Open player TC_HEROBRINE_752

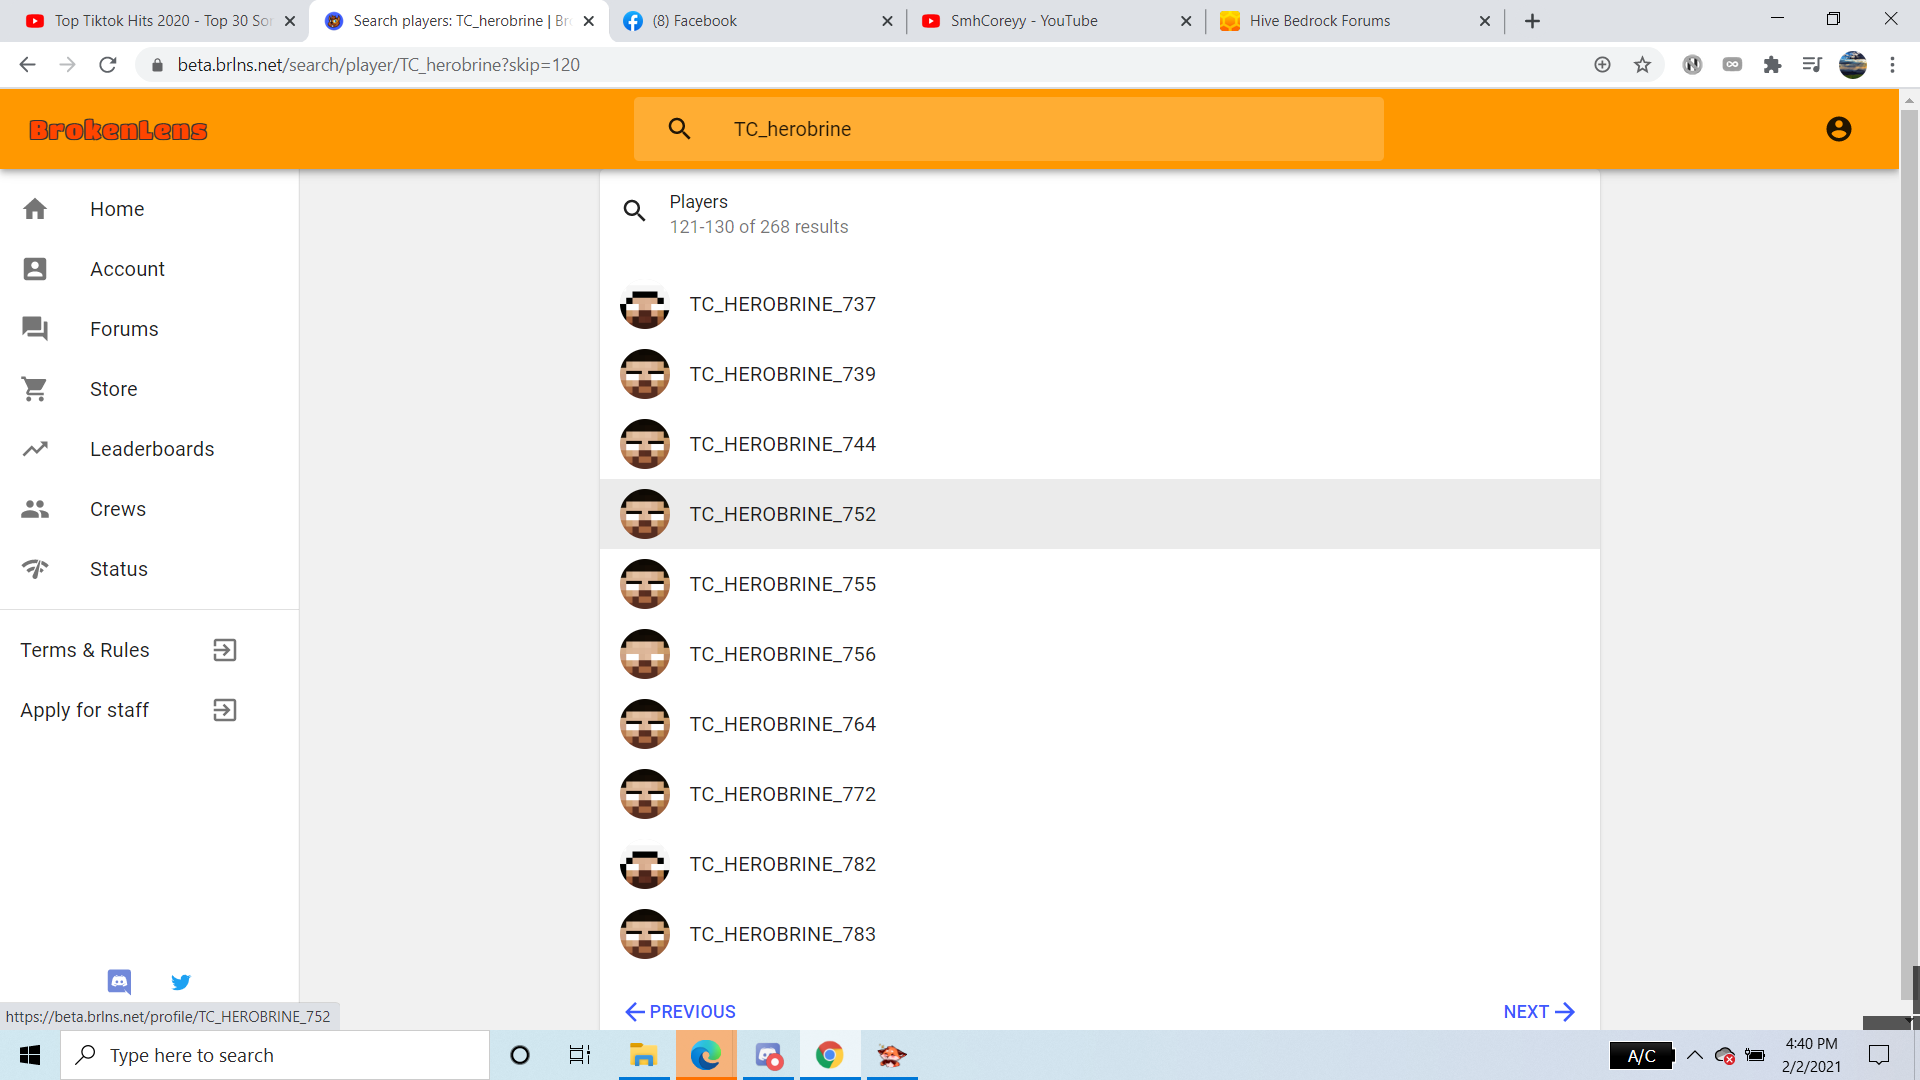(x=1100, y=514)
